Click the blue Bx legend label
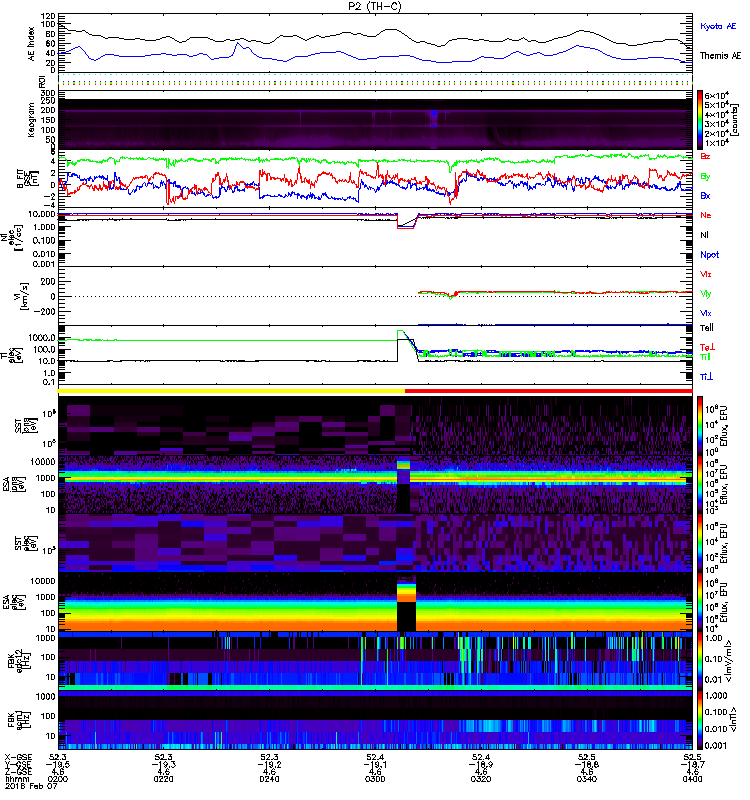The image size is (750, 800). click(x=705, y=196)
